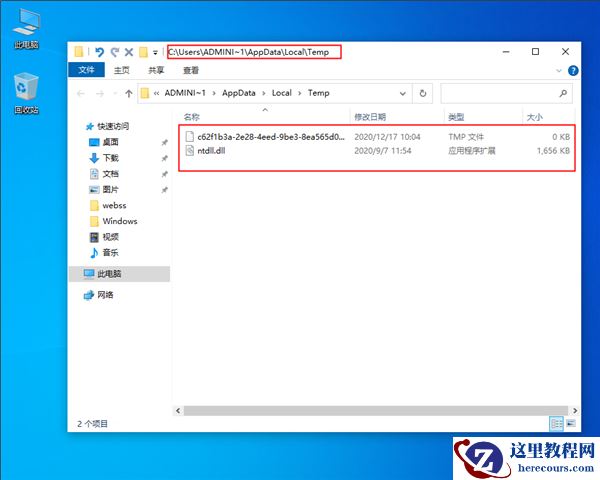
Task: Click Local in the address breadcrumb
Action: pyautogui.click(x=282, y=93)
